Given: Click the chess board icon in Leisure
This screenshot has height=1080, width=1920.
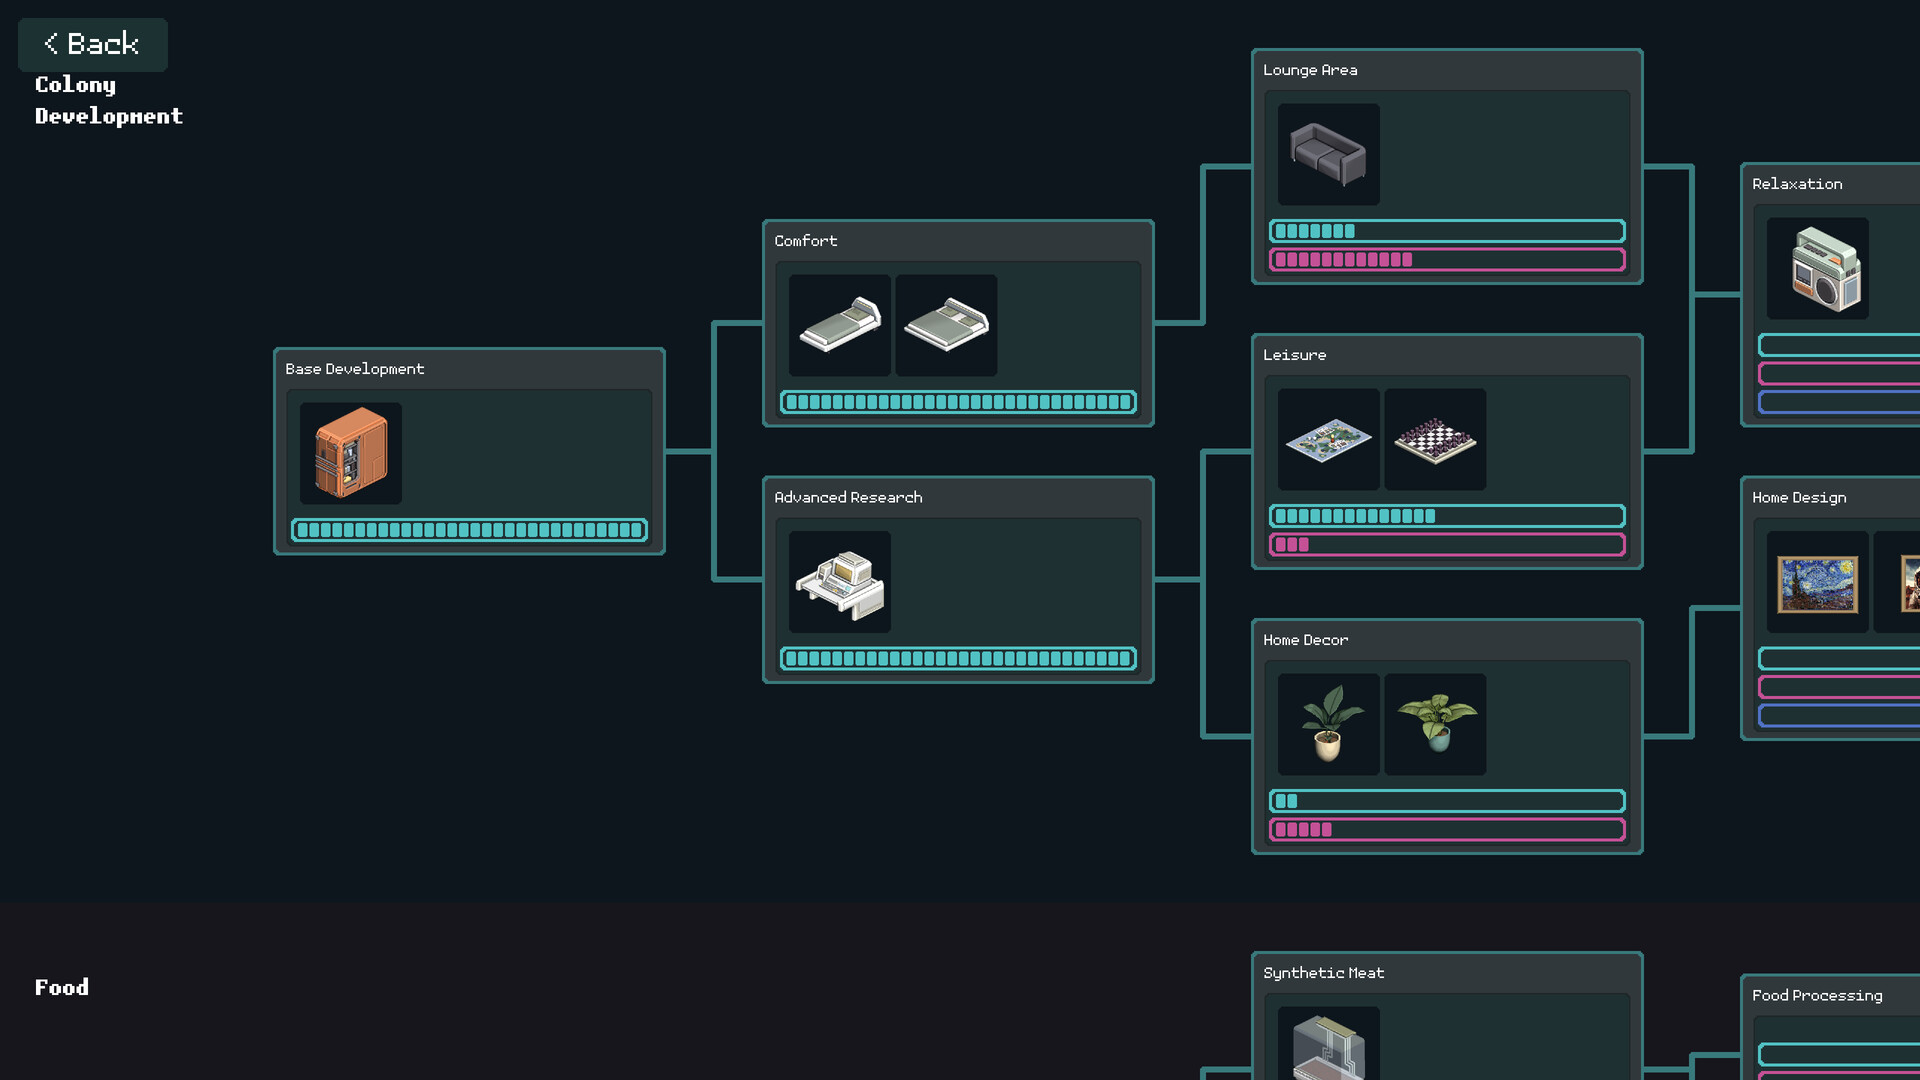Looking at the screenshot, I should [x=1434, y=439].
